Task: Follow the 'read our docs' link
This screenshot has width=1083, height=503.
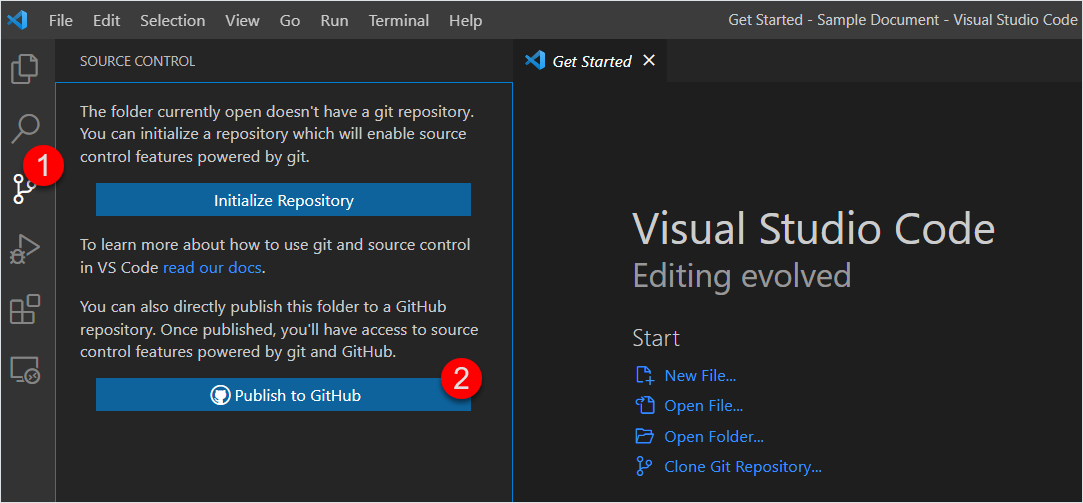Action: [x=212, y=267]
